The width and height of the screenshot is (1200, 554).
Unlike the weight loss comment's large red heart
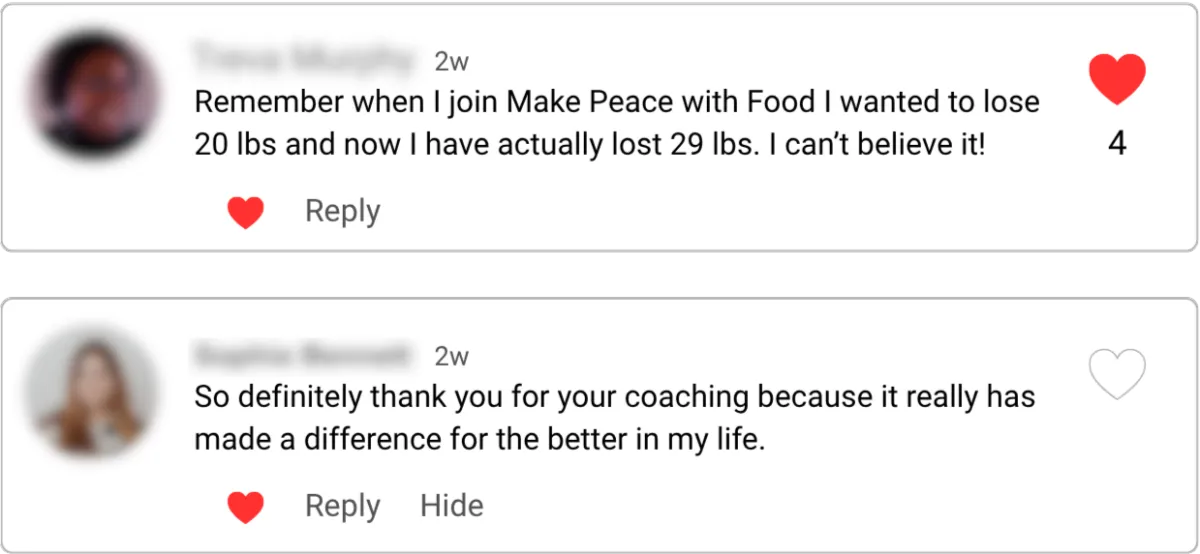(1117, 79)
